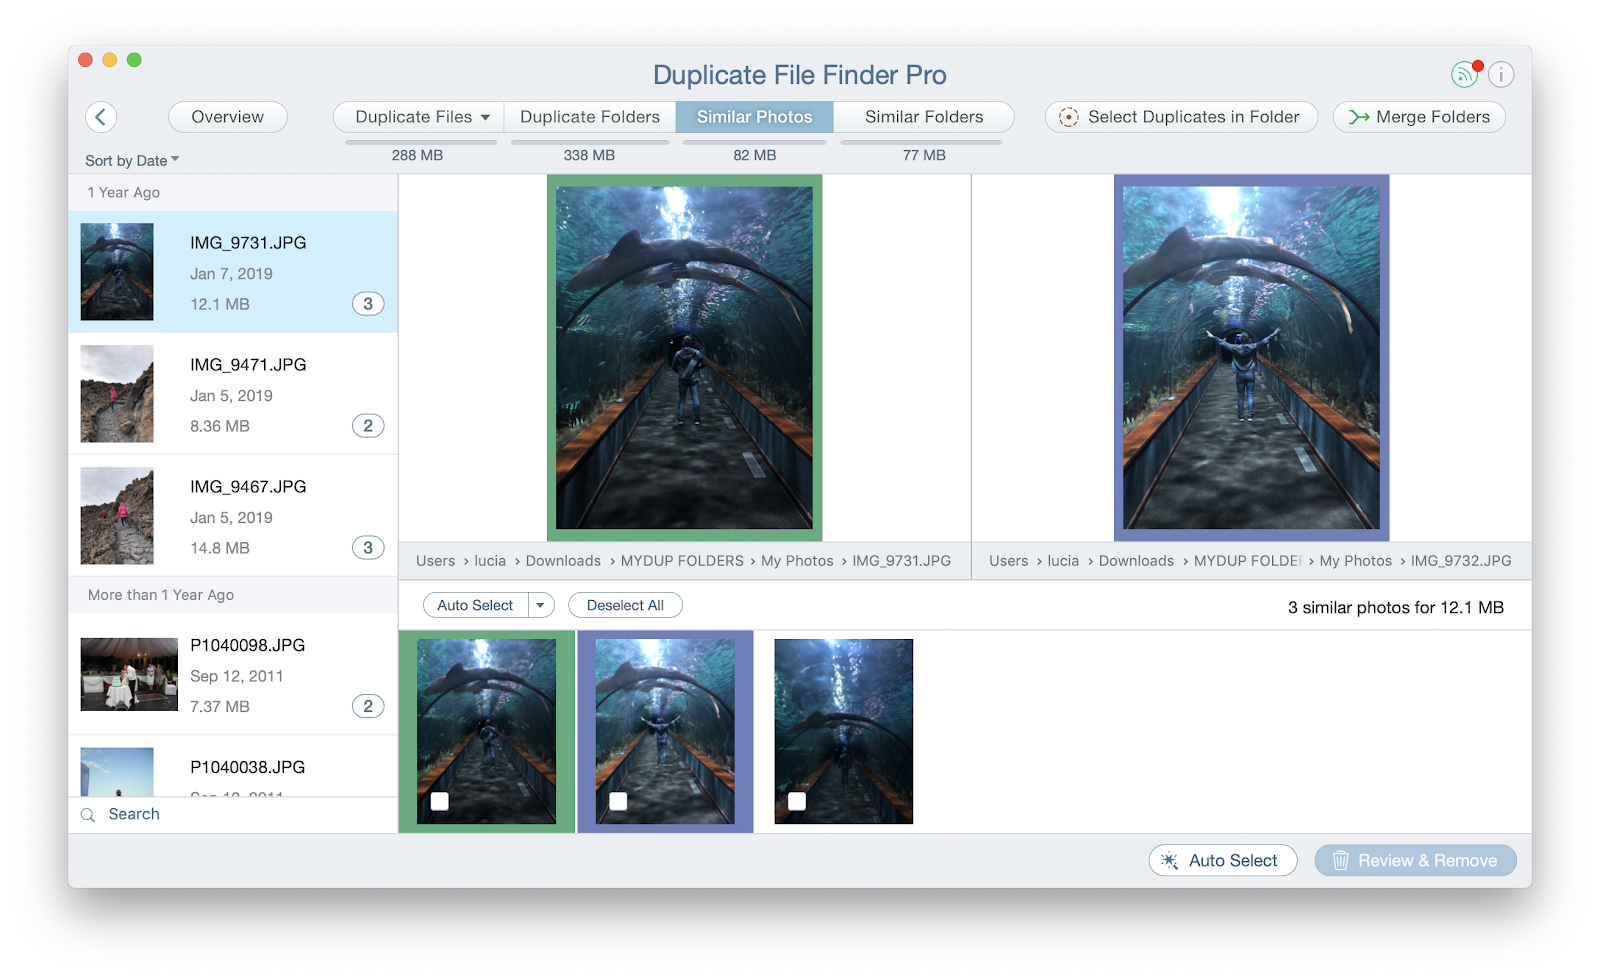Click the count badge on IMG_9731.JPG
Screen dimensions: 1600x978
coord(368,304)
